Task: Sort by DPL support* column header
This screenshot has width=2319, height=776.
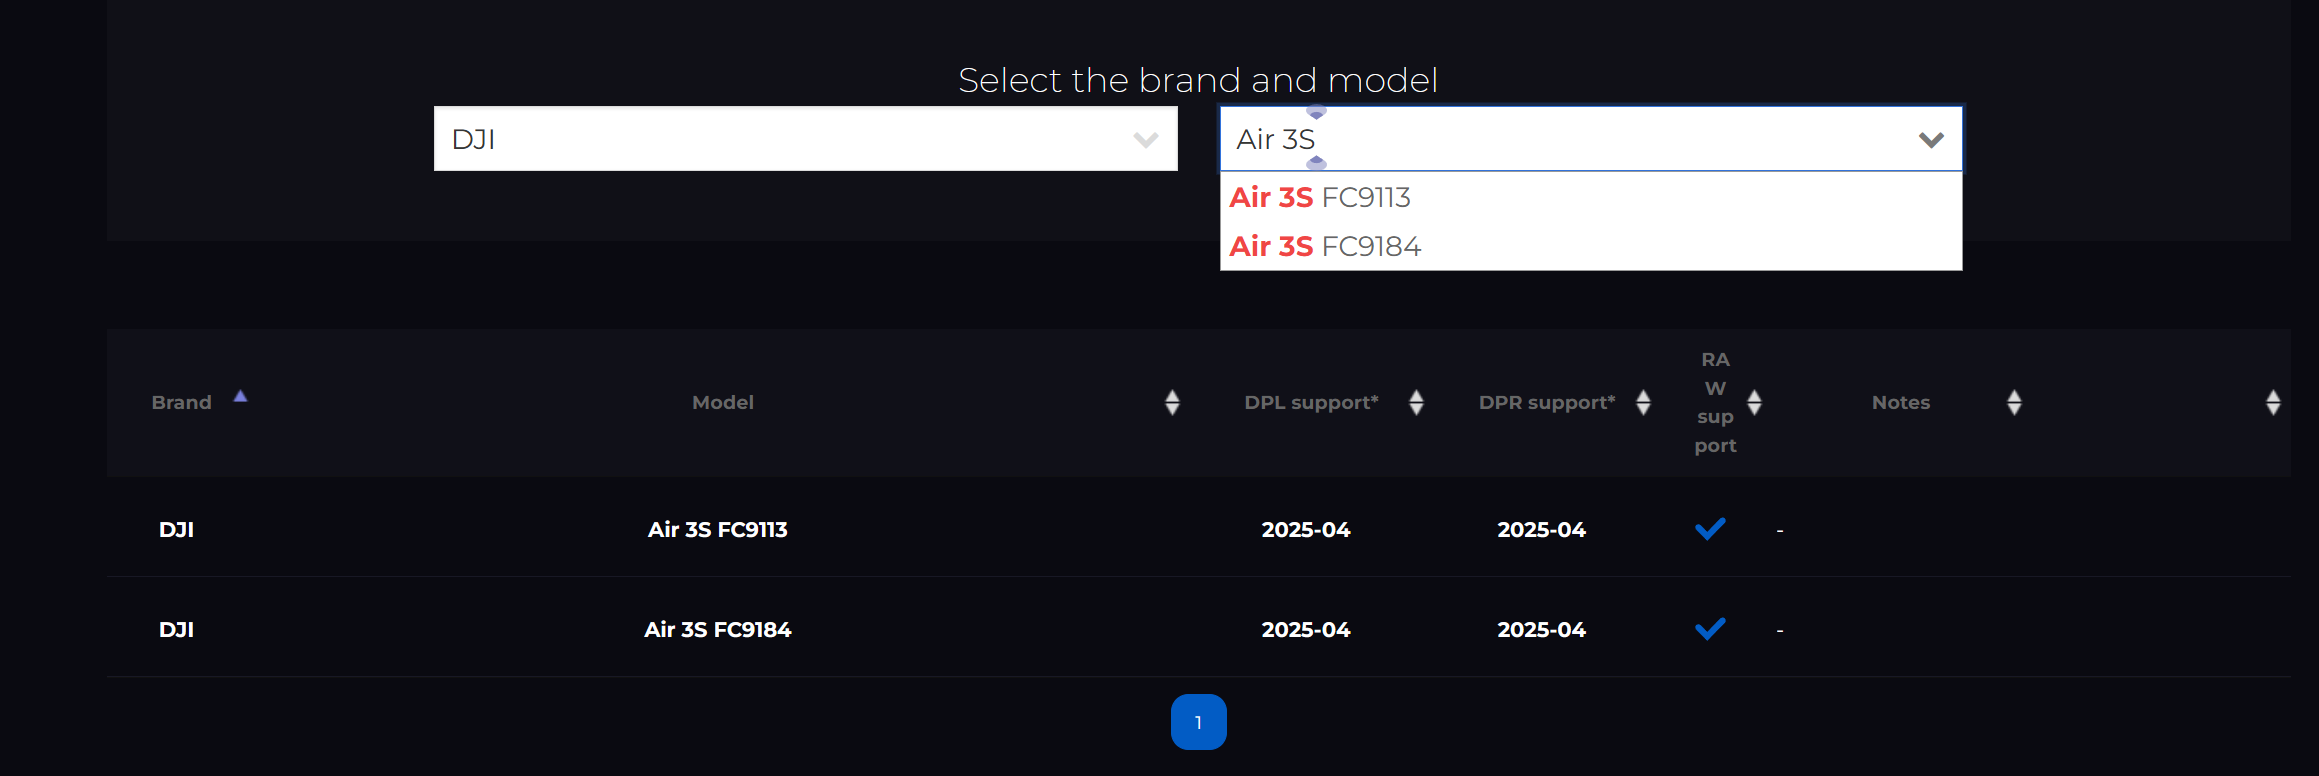Action: (x=1311, y=402)
